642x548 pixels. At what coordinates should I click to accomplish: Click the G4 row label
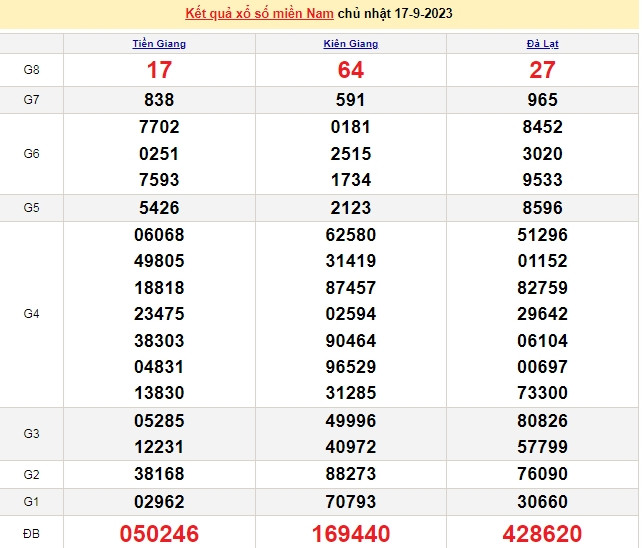31,314
